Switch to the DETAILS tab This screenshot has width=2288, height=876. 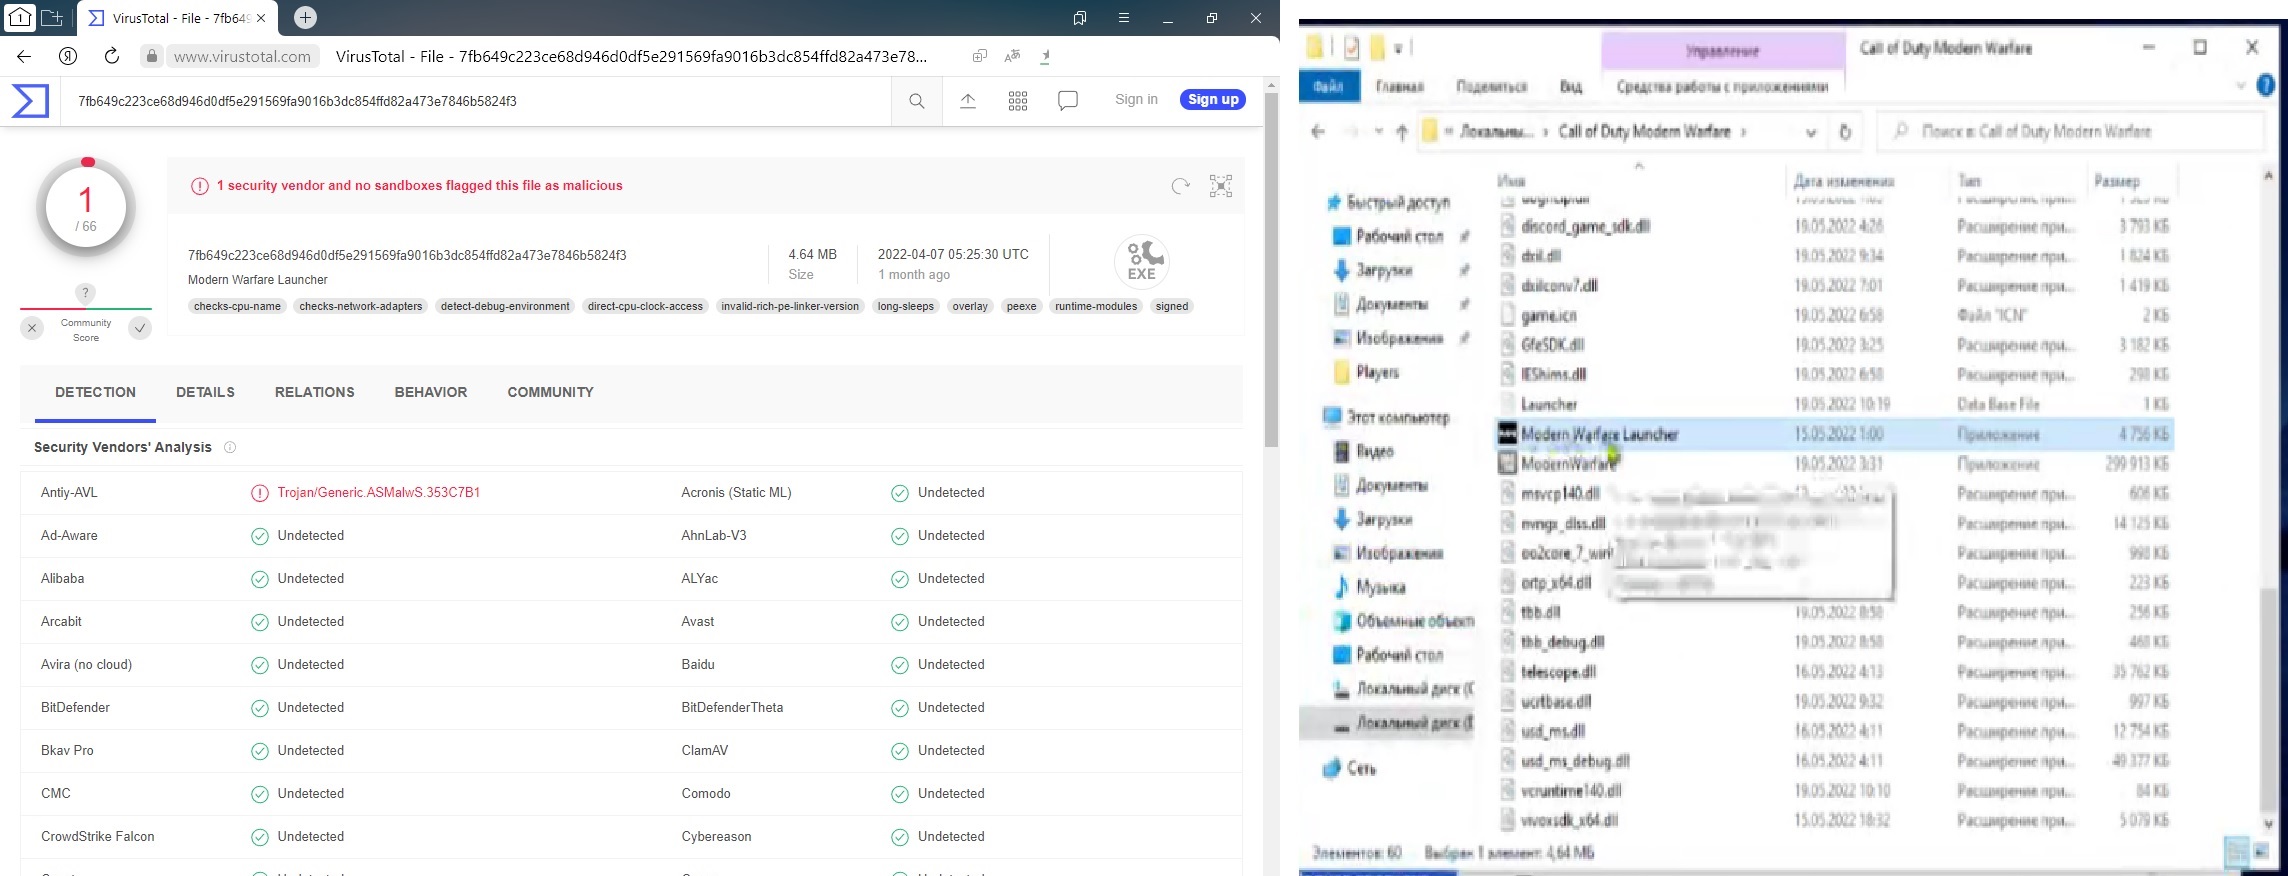[x=205, y=392]
